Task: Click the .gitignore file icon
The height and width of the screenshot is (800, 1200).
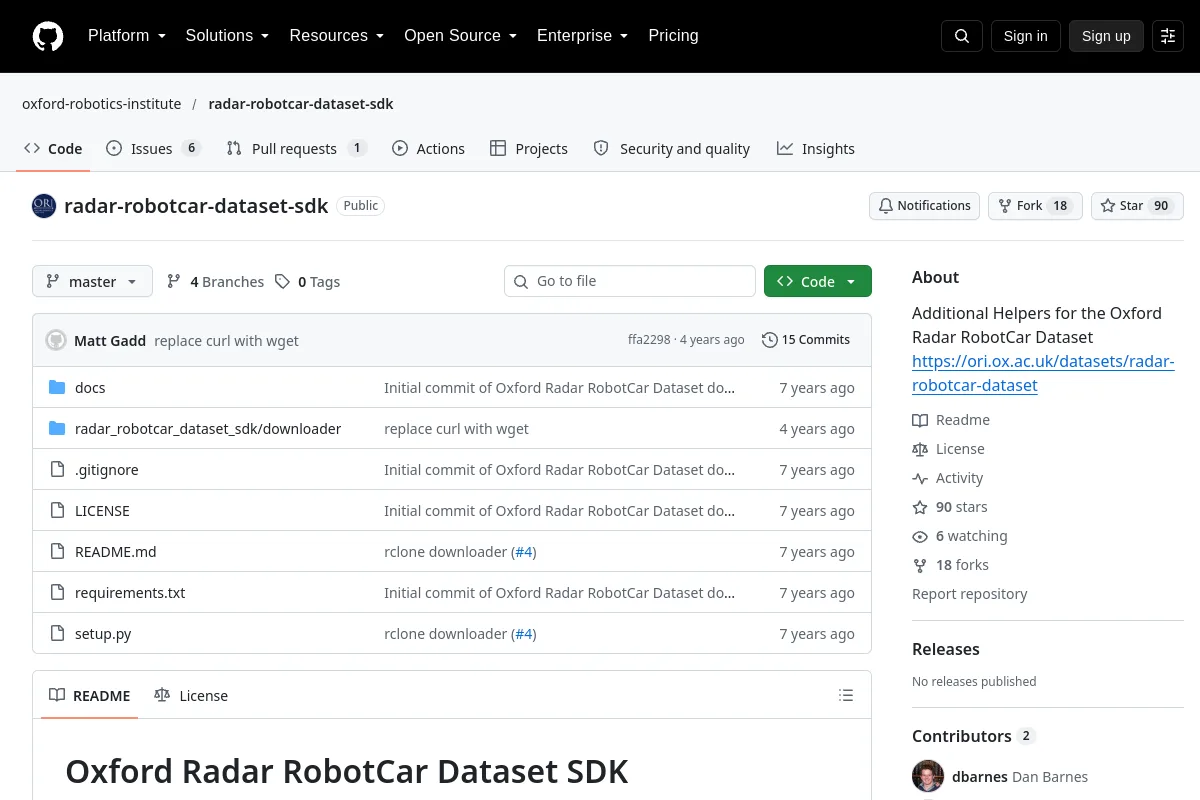Action: pos(57,470)
